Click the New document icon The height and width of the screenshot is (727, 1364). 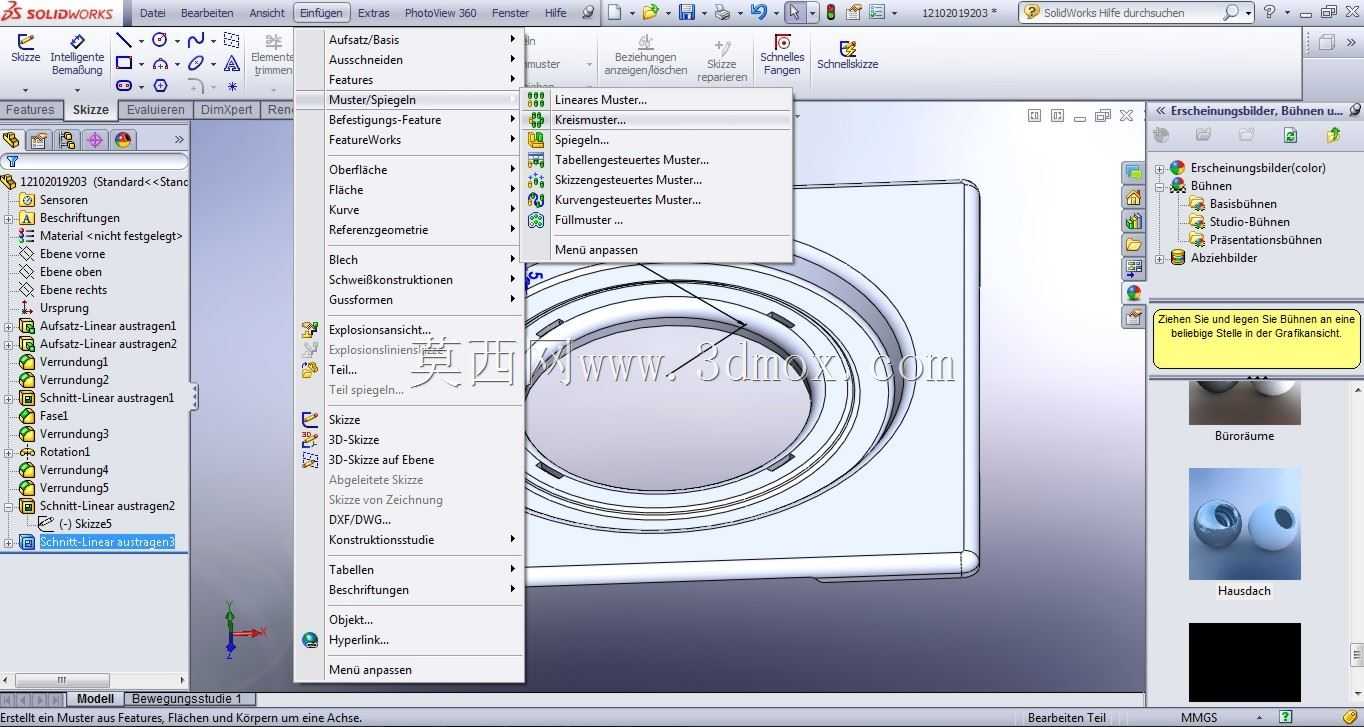coord(614,13)
